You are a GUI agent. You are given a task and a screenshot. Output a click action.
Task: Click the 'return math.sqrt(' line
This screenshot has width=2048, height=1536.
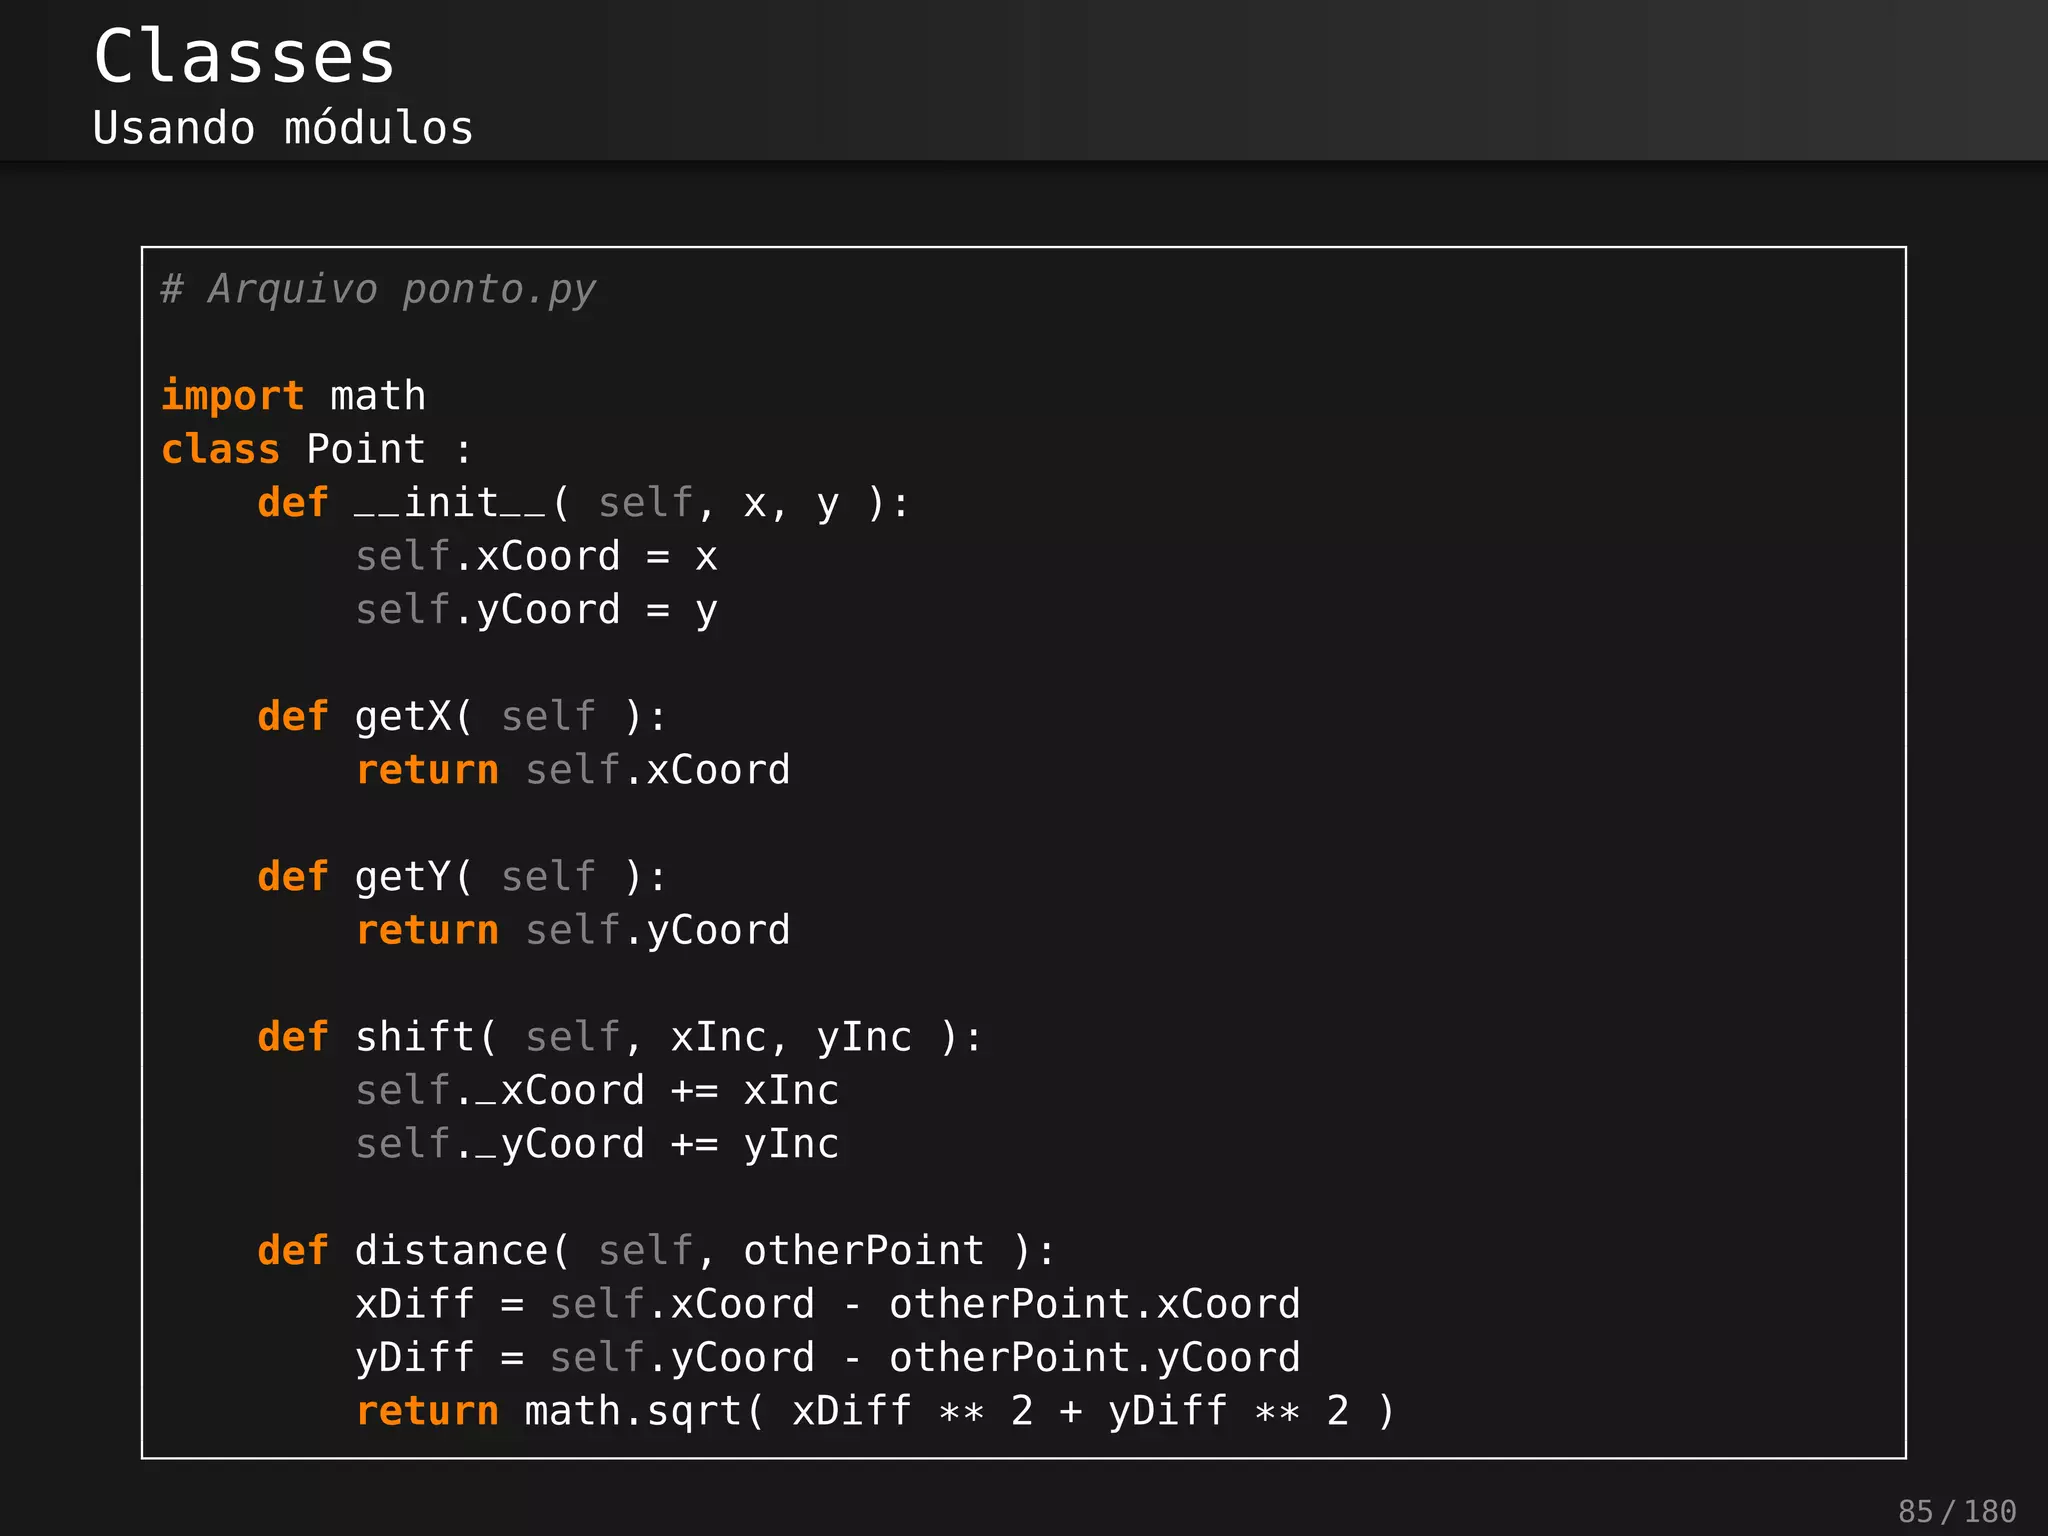pyautogui.click(x=876, y=1411)
